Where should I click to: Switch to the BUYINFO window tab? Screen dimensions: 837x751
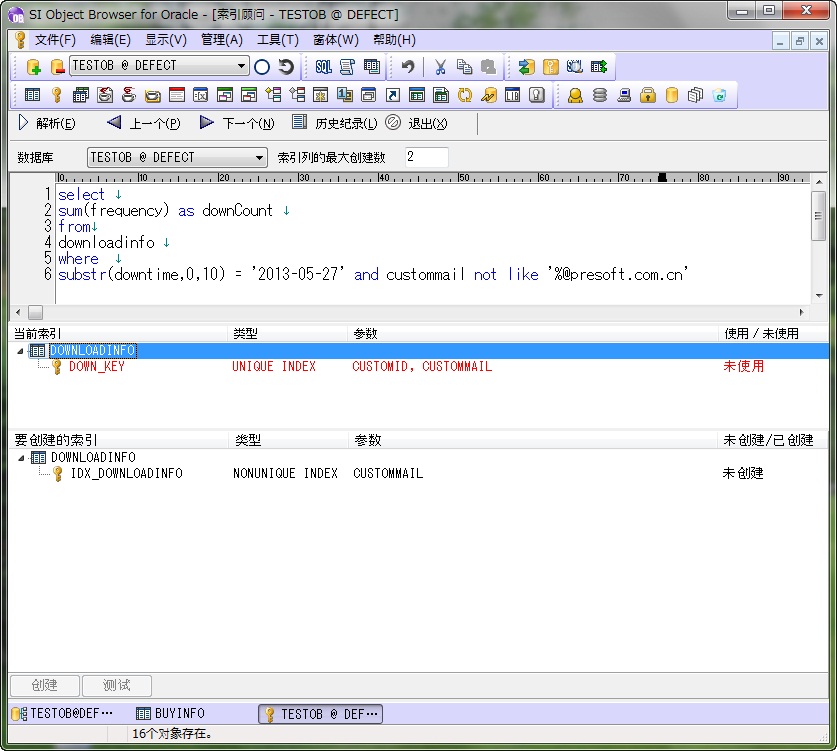(170, 714)
